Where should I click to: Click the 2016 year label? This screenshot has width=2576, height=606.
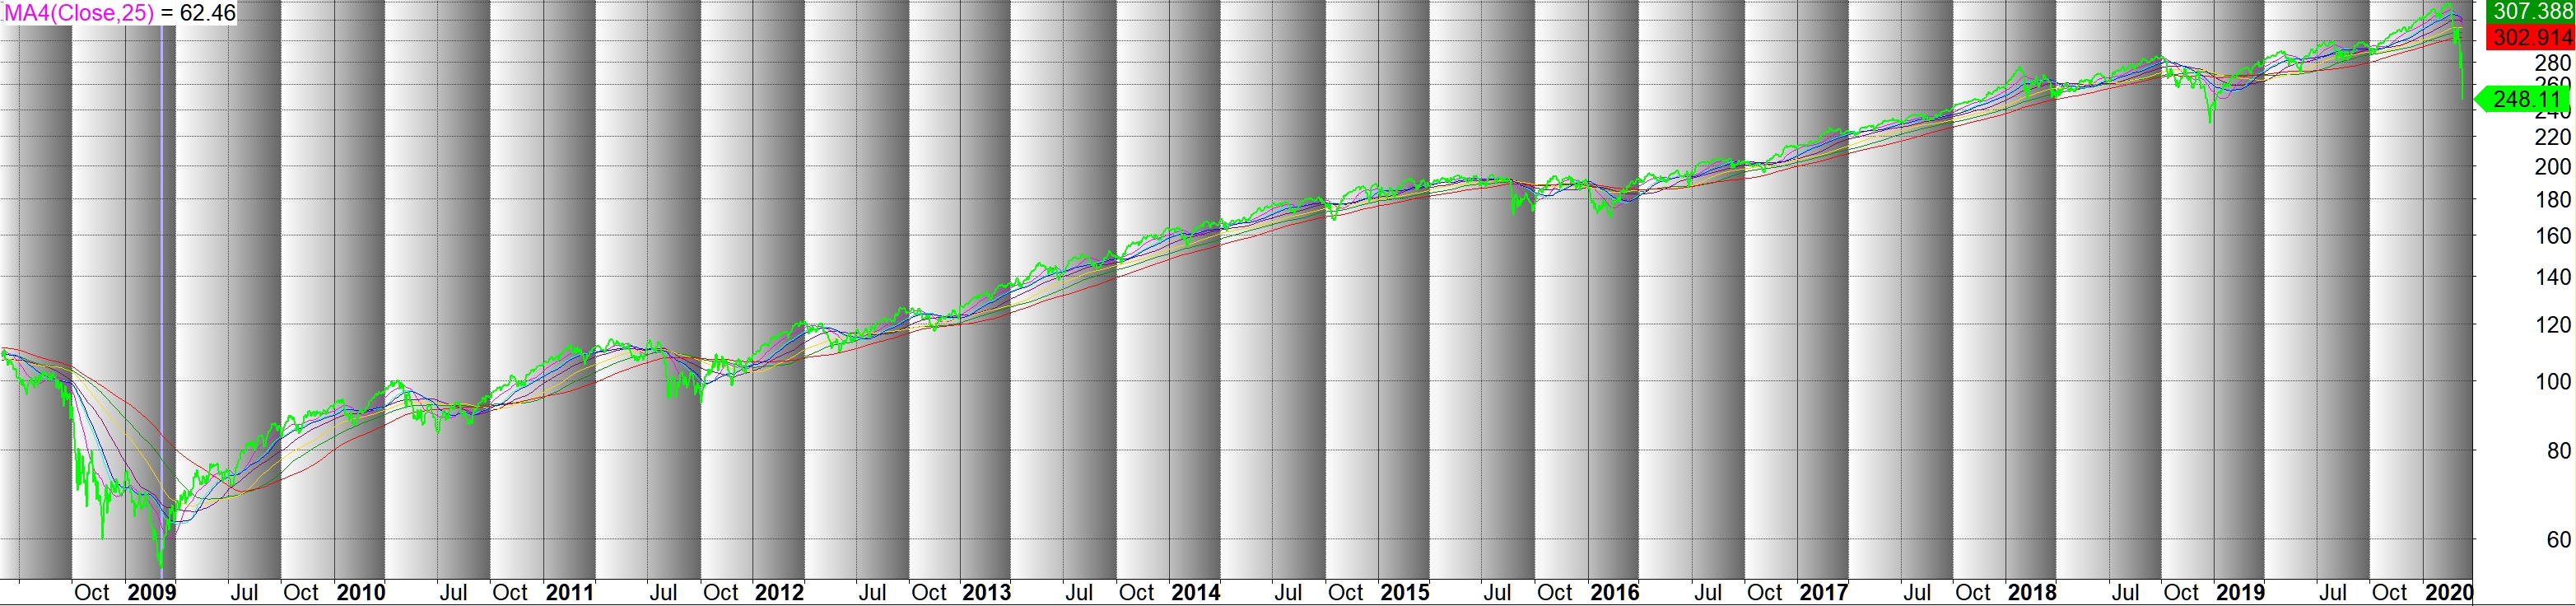(1614, 592)
